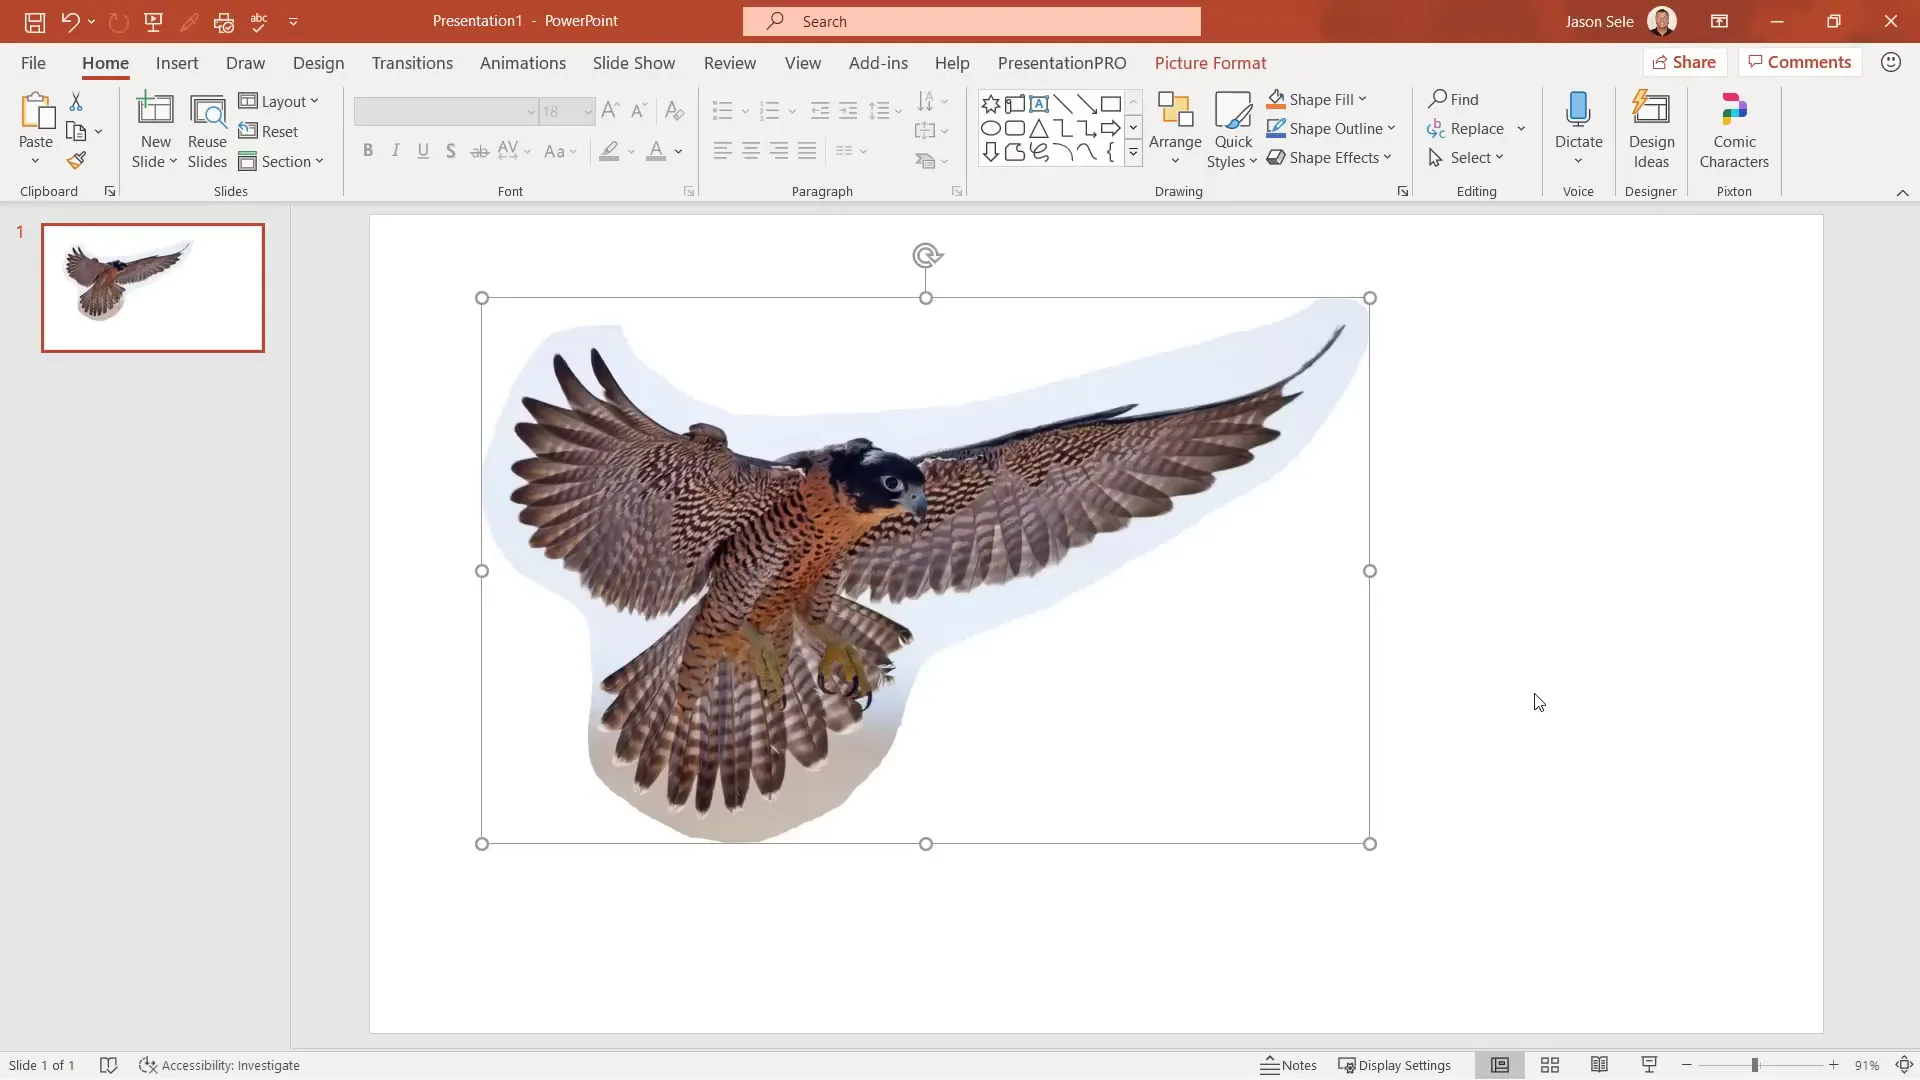Screen dimensions: 1920x1080
Task: Select slide 1 thumbnail in the pane
Action: click(152, 287)
